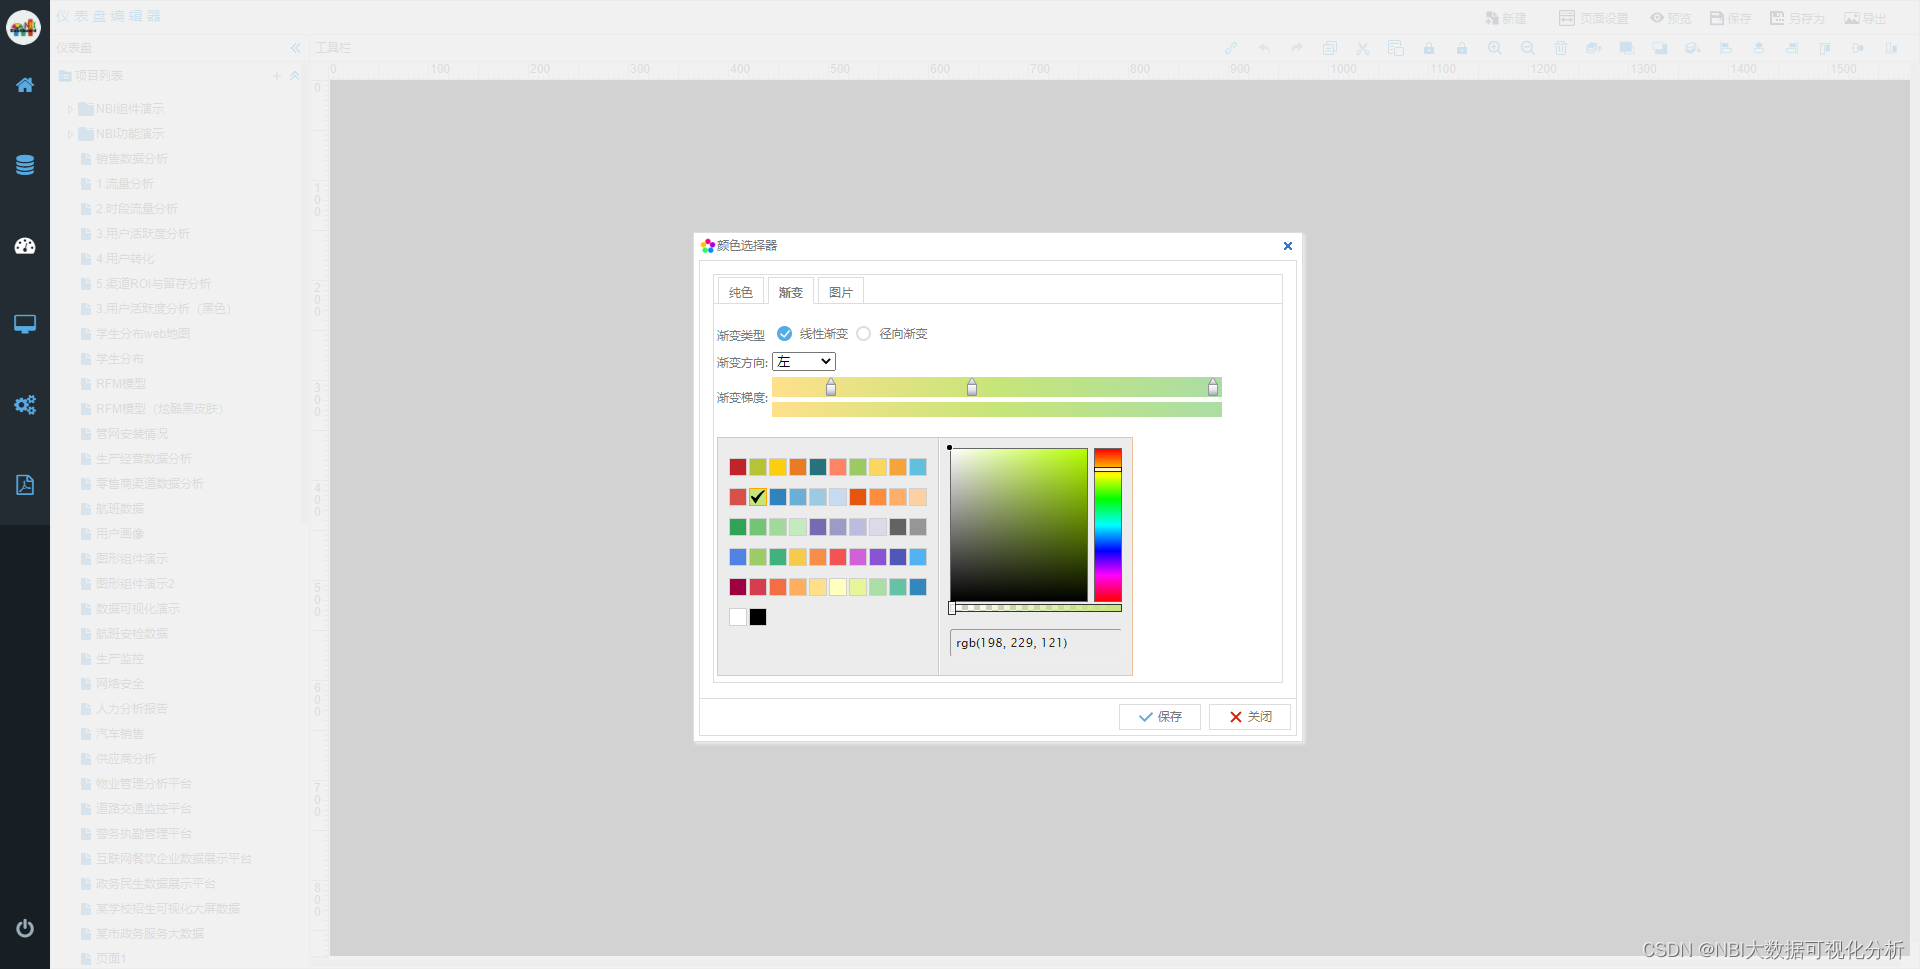Open the settings gears icon in sidebar
The image size is (1920, 969).
(25, 405)
